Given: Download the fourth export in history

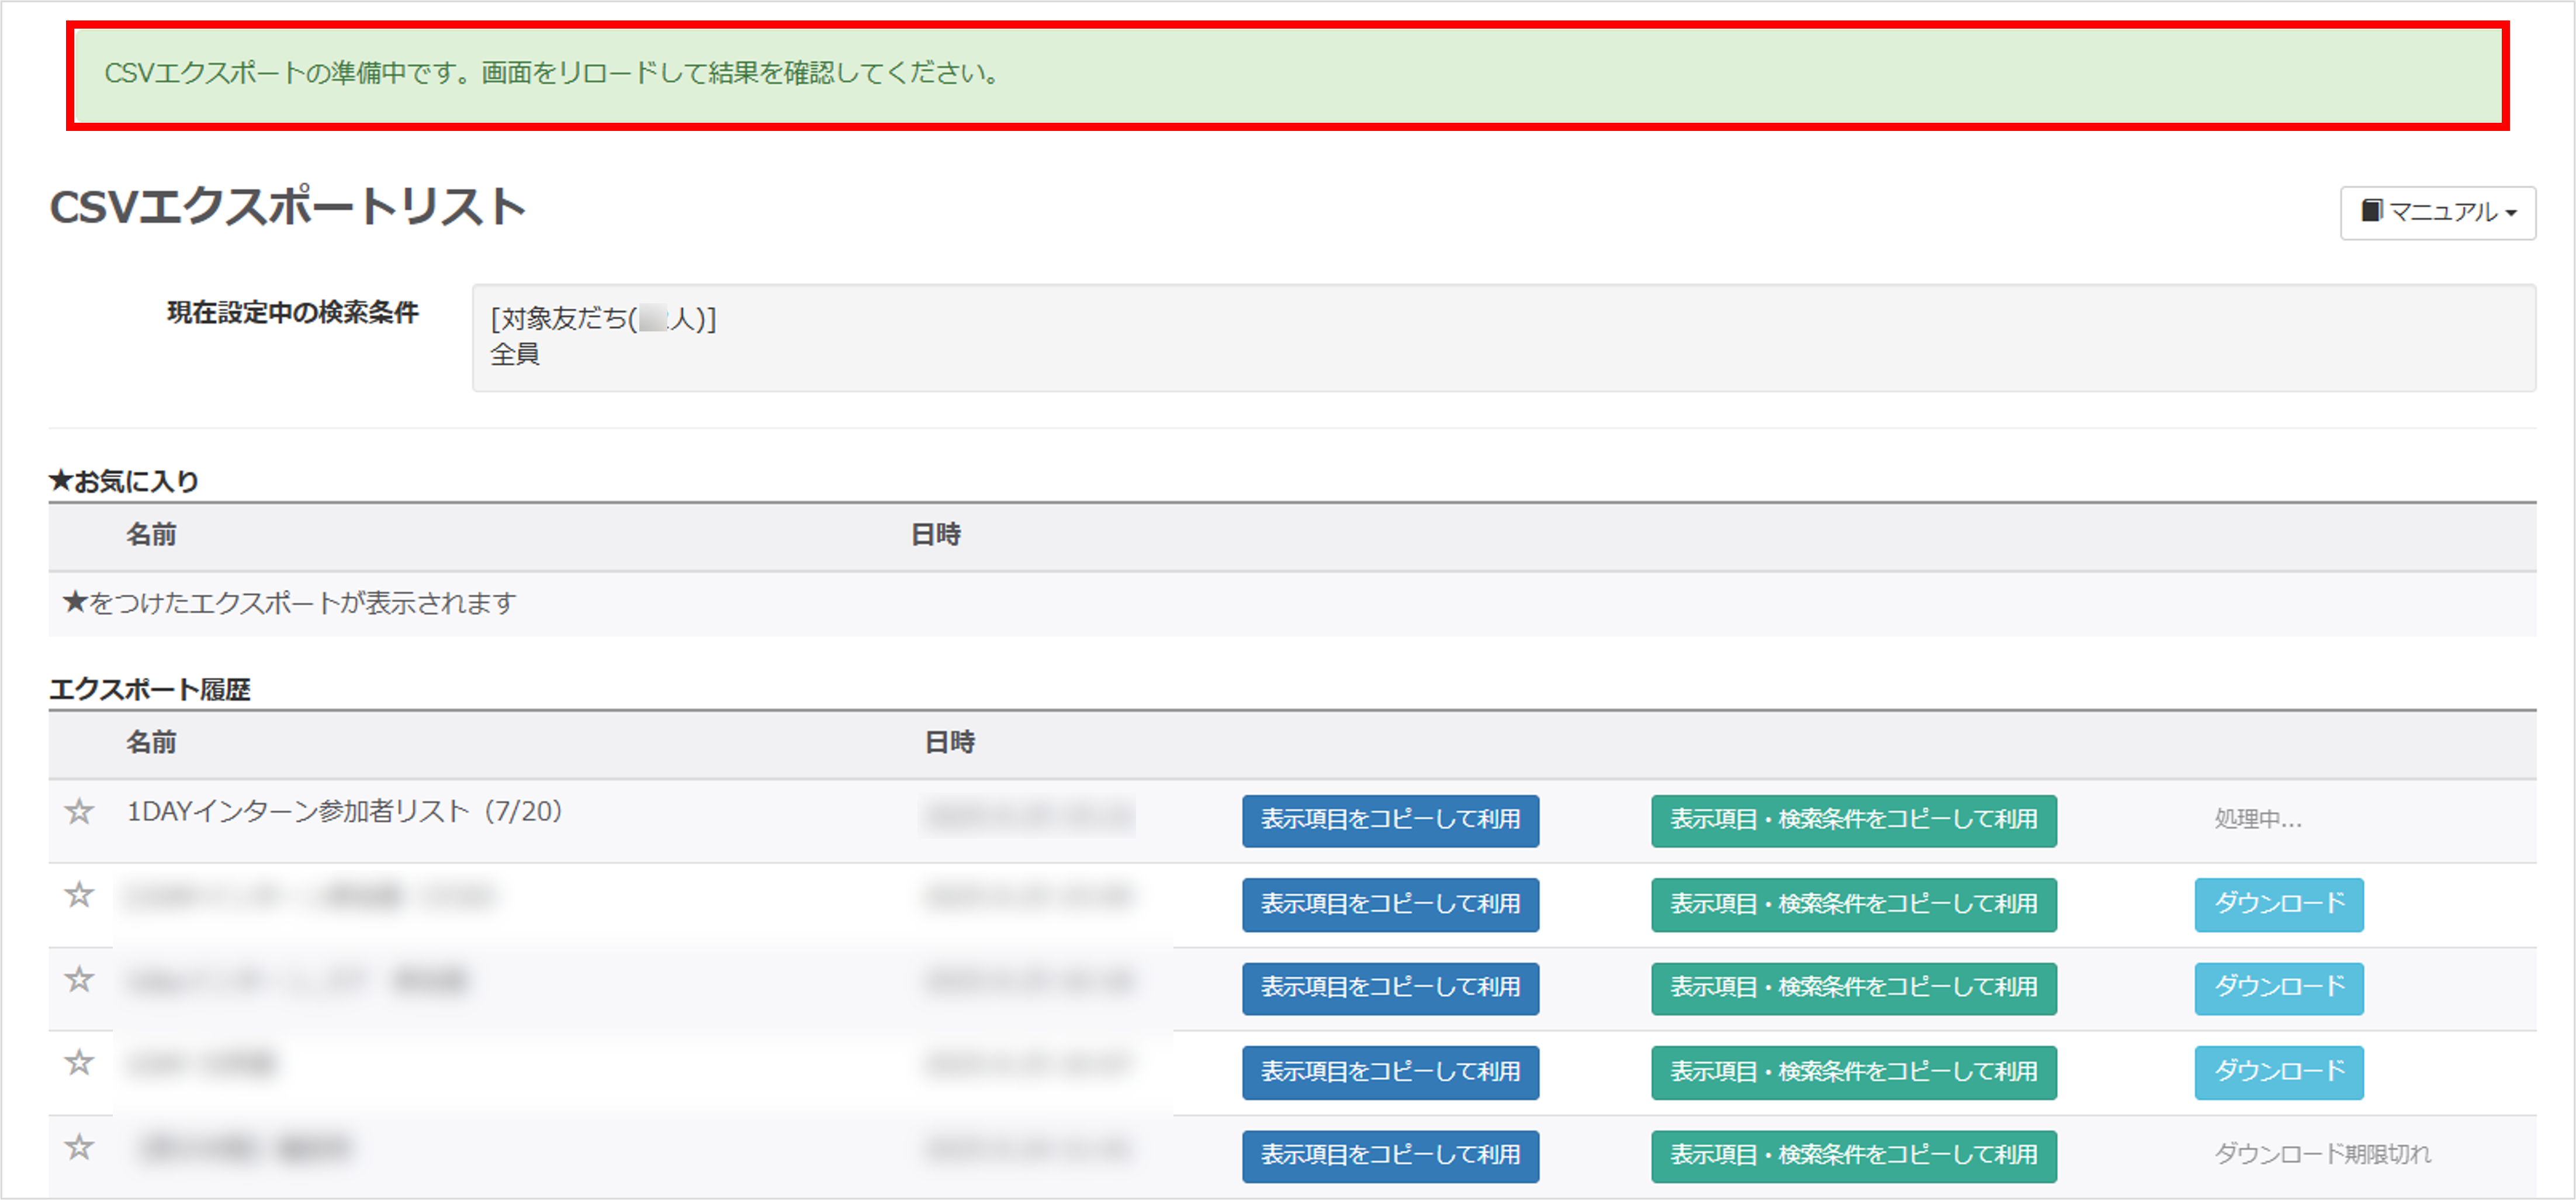Looking at the screenshot, I should [2278, 1072].
